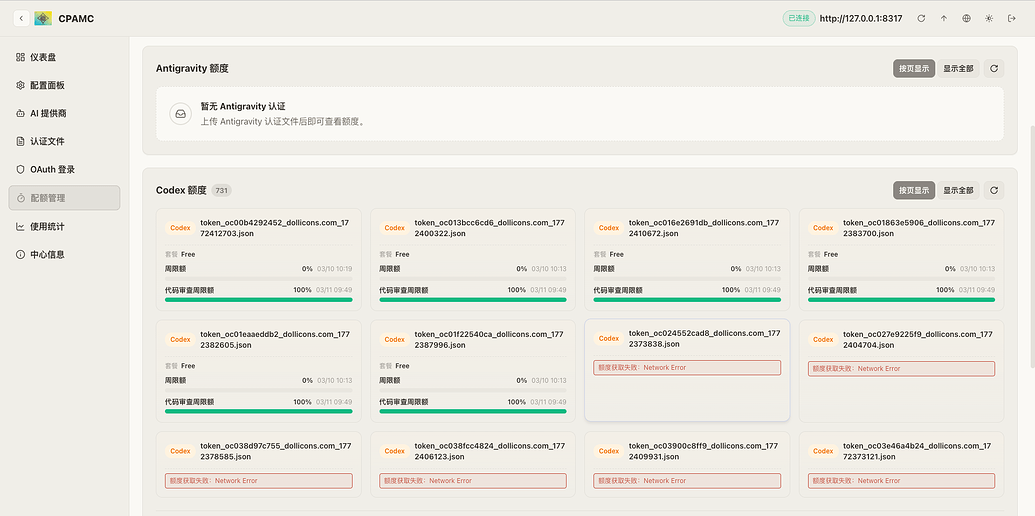Click the CPAMC title text
This screenshot has height=516, width=1035.
click(x=76, y=18)
